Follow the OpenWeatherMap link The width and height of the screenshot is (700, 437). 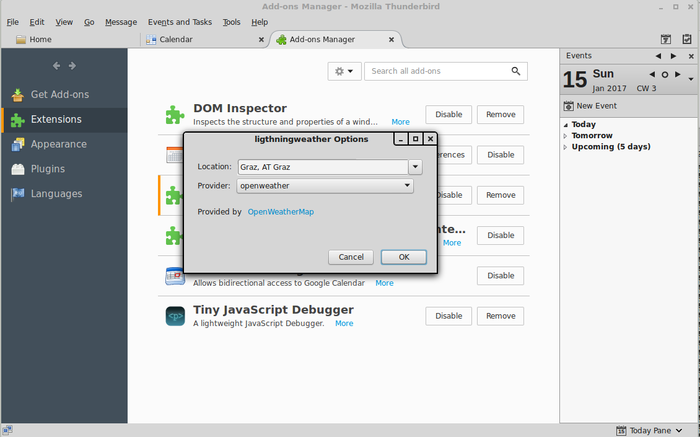tap(281, 212)
